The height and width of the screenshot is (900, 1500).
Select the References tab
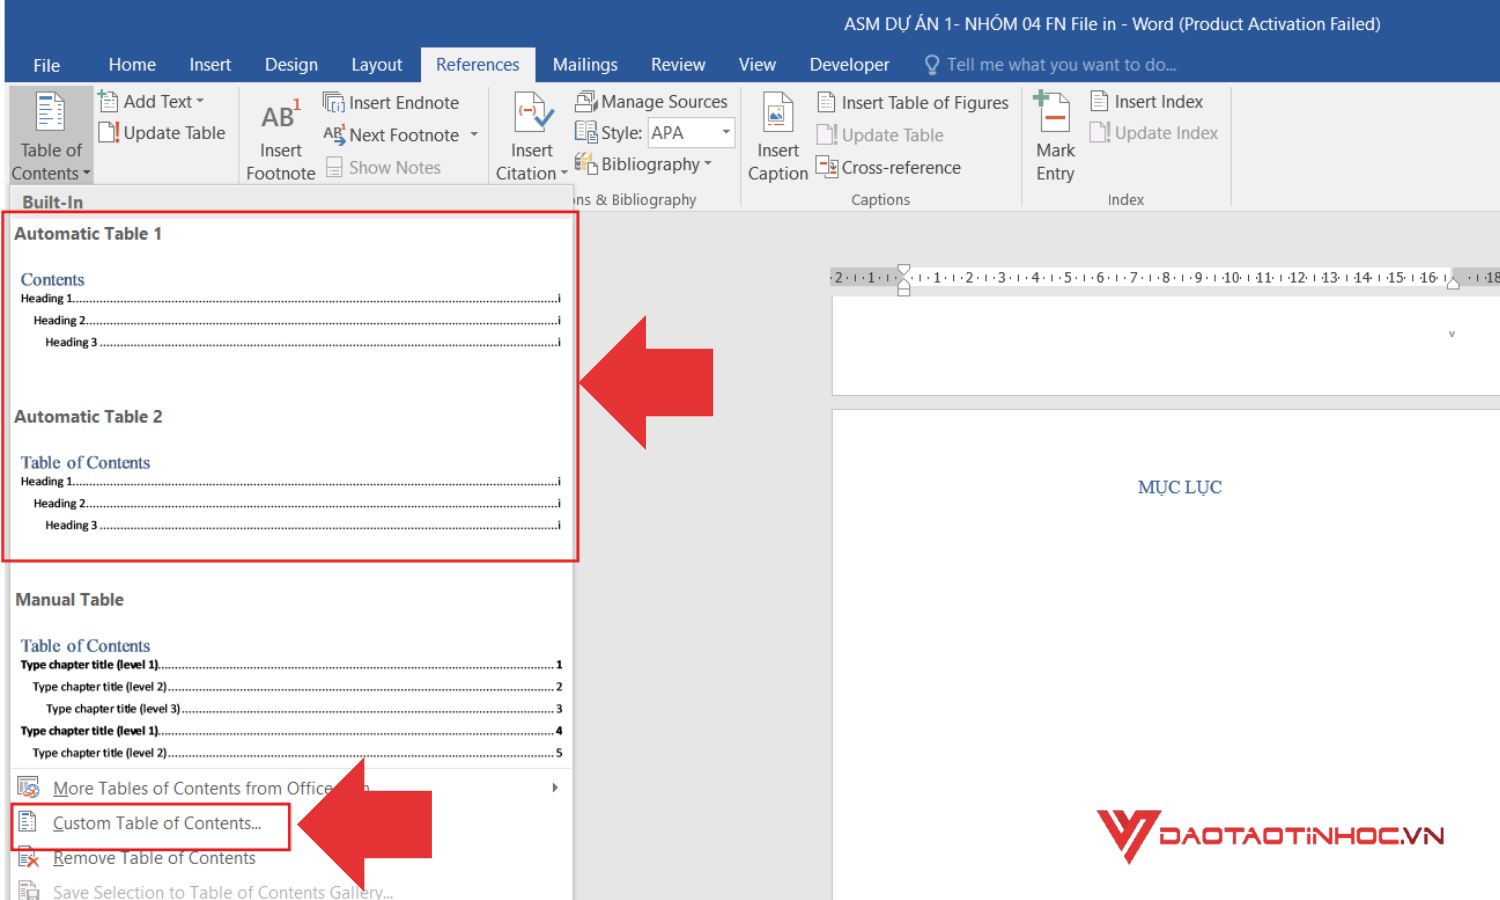coord(477,65)
